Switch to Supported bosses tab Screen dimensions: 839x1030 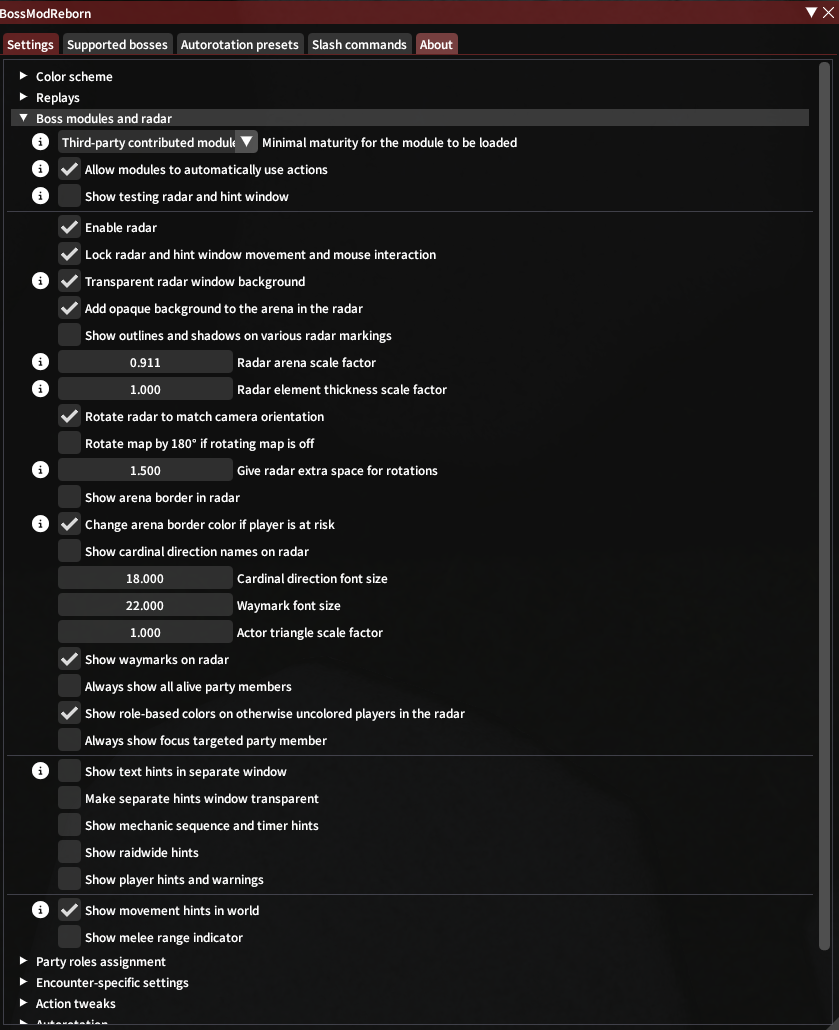(117, 44)
